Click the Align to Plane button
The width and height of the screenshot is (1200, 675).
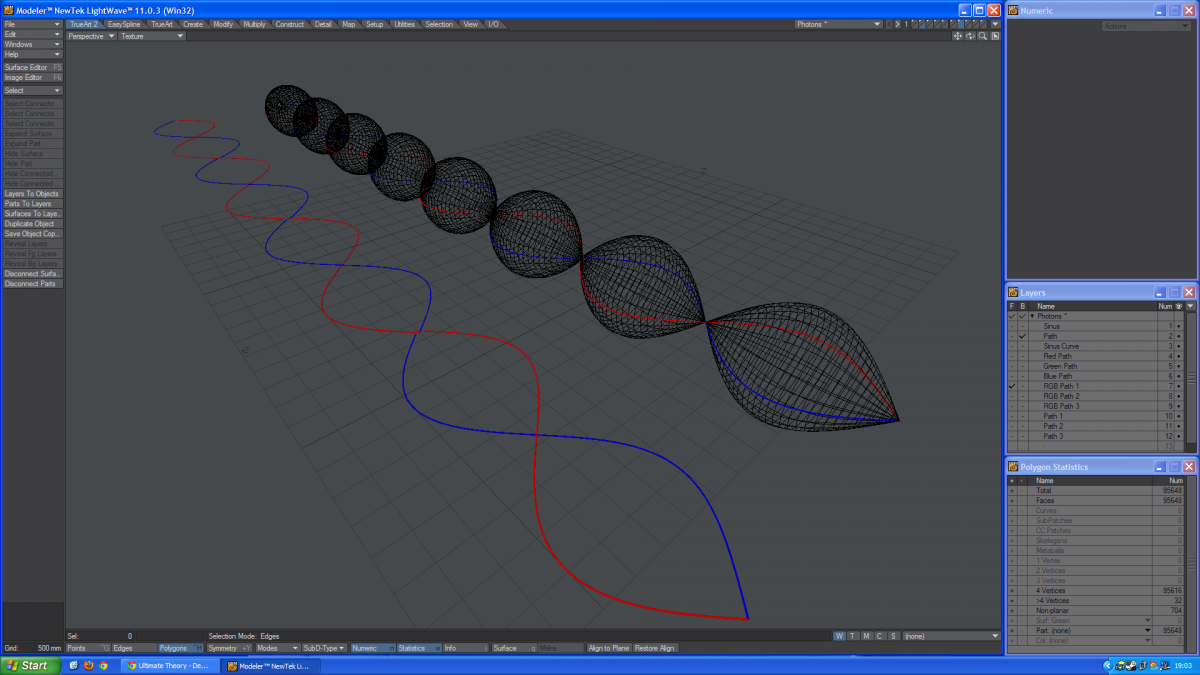(608, 648)
